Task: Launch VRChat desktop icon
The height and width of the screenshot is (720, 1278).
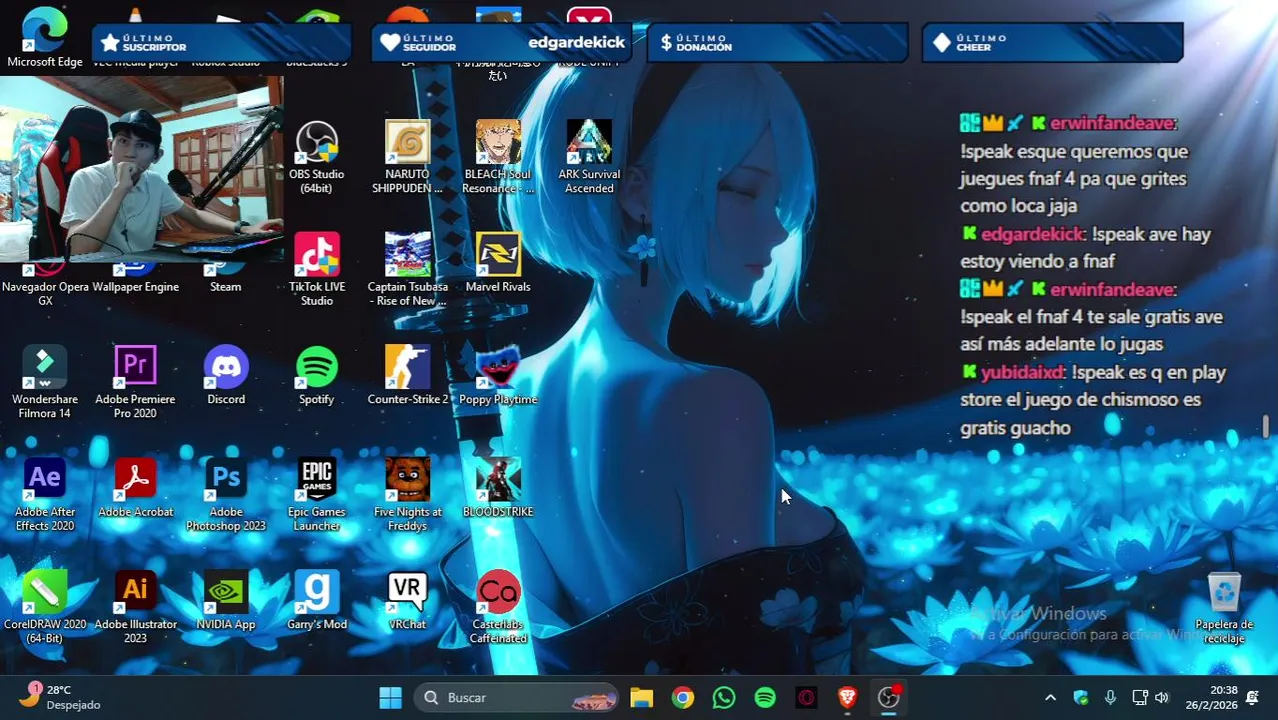Action: click(407, 601)
